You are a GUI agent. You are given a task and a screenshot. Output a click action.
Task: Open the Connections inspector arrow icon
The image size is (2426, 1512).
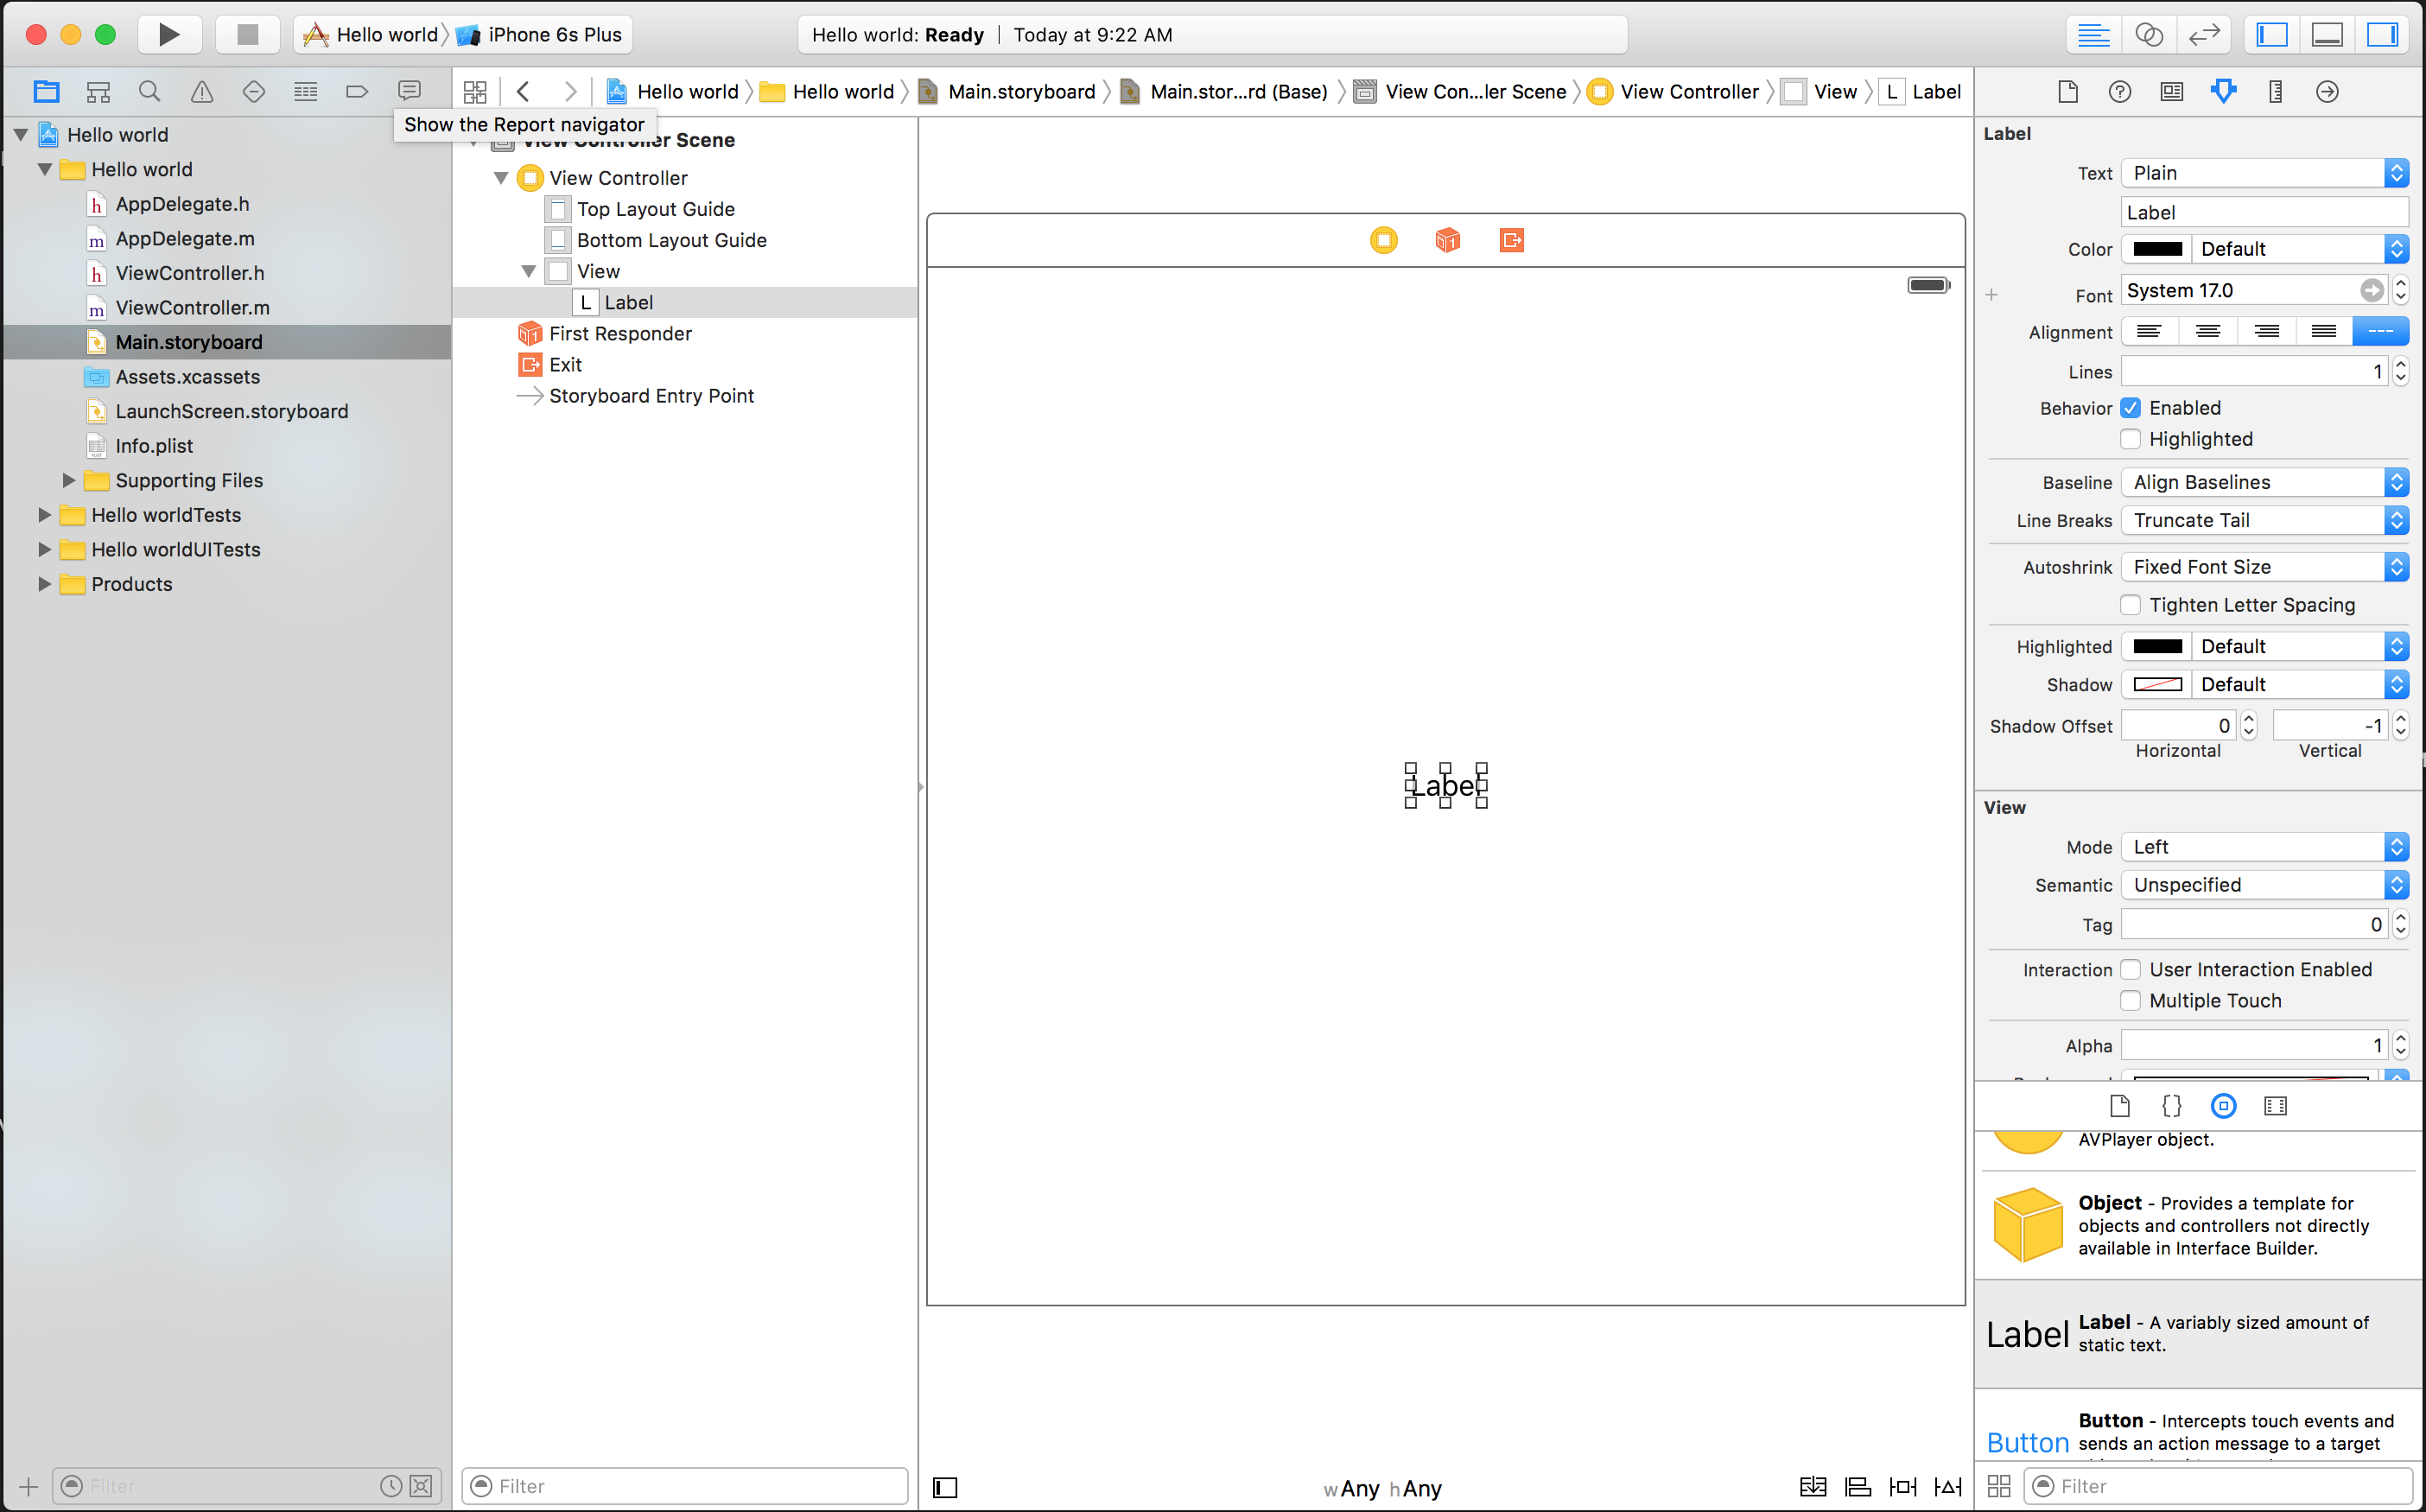[x=2327, y=91]
